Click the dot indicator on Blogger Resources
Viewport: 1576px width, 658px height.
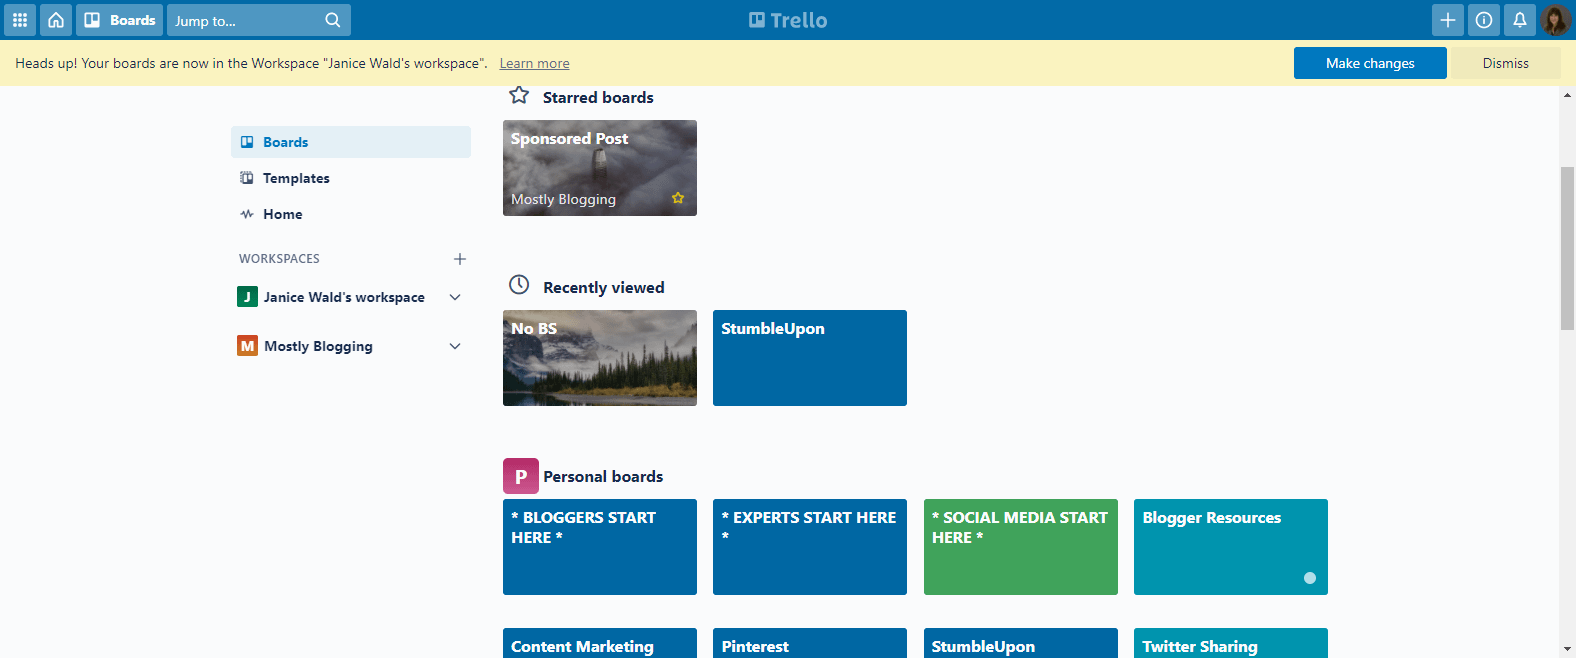tap(1310, 578)
